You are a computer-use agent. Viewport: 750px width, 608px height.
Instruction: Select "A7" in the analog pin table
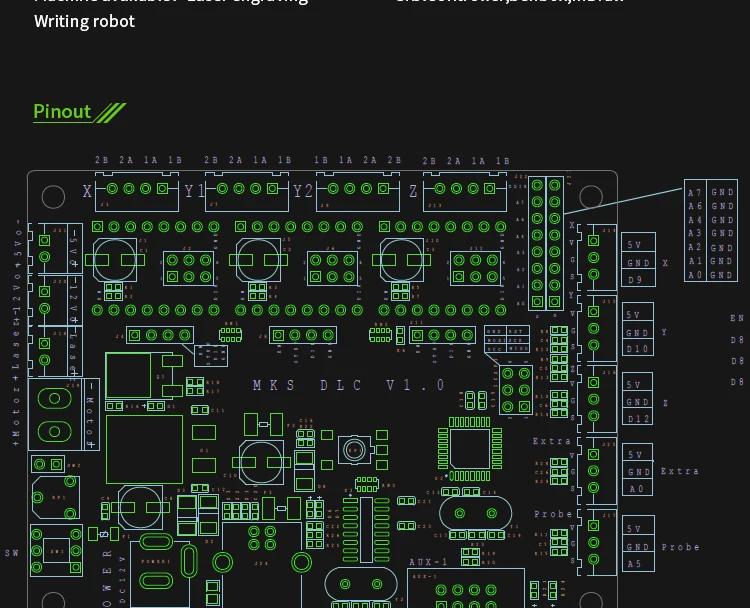click(695, 193)
